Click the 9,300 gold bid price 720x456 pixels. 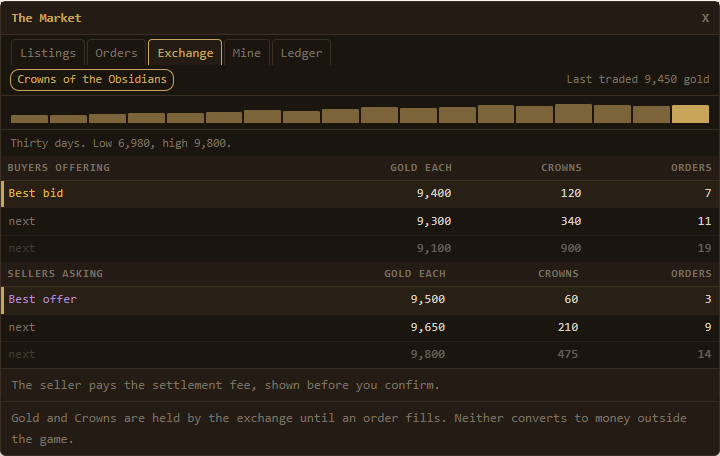[x=433, y=221]
